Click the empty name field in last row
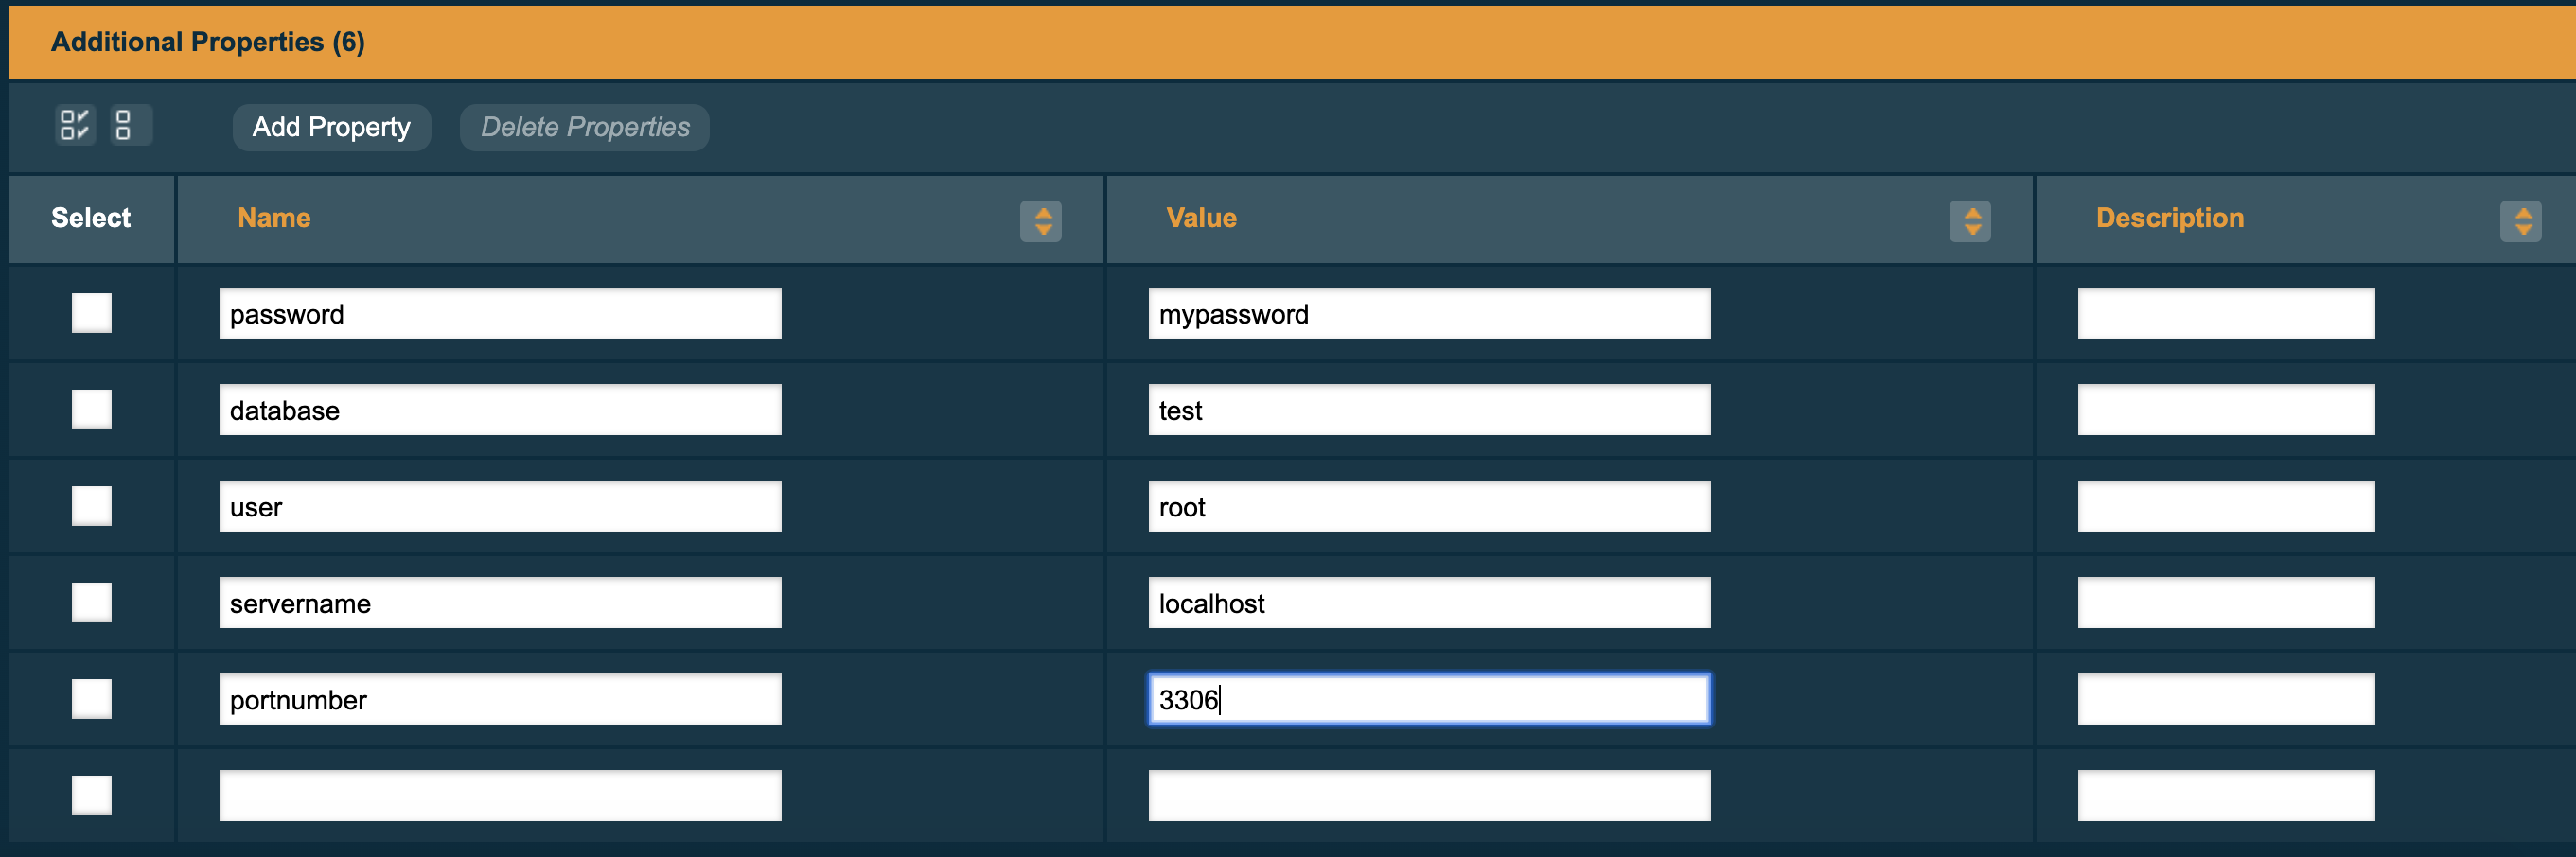This screenshot has width=2576, height=857. tap(500, 795)
